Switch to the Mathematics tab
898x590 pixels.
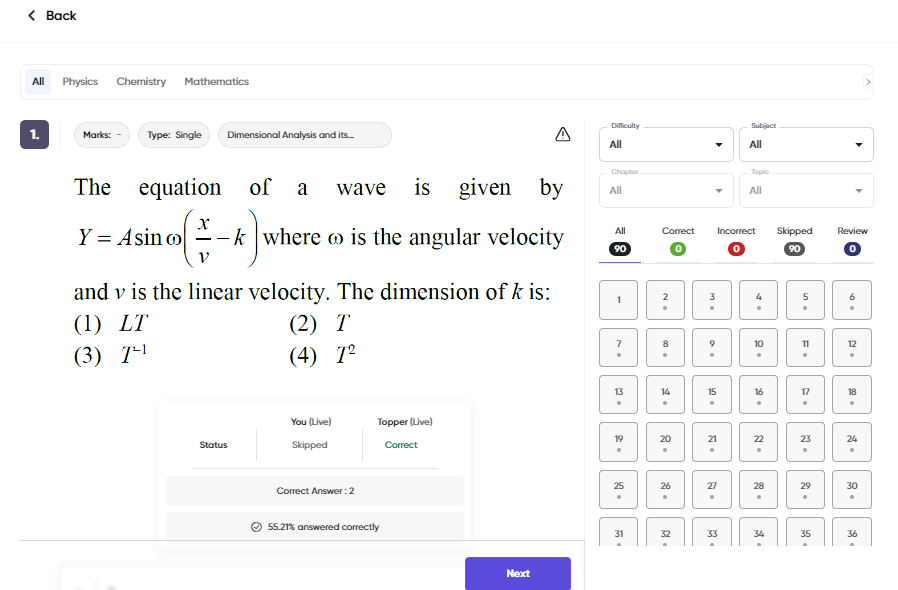pyautogui.click(x=216, y=81)
